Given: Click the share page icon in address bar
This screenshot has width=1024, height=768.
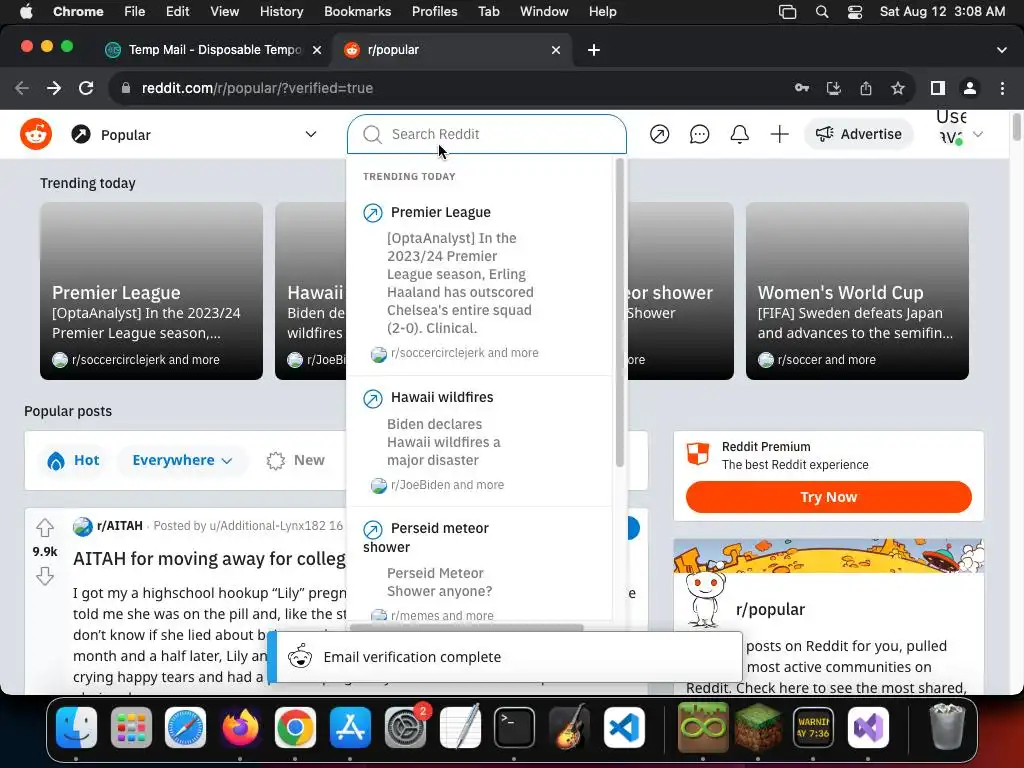Looking at the screenshot, I should click(866, 88).
